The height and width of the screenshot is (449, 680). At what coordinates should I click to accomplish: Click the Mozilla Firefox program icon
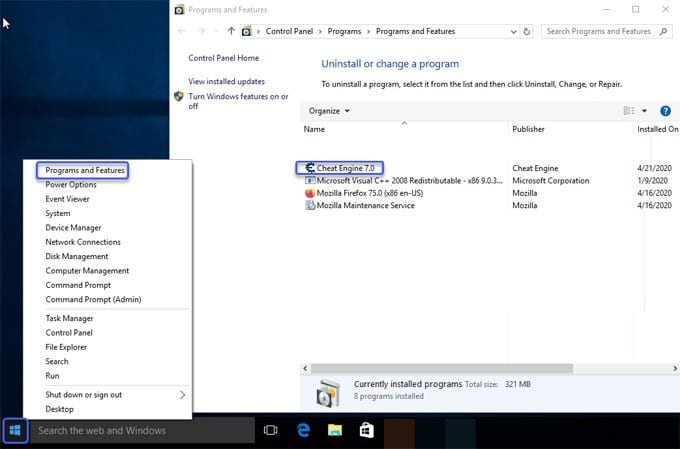click(x=310, y=193)
